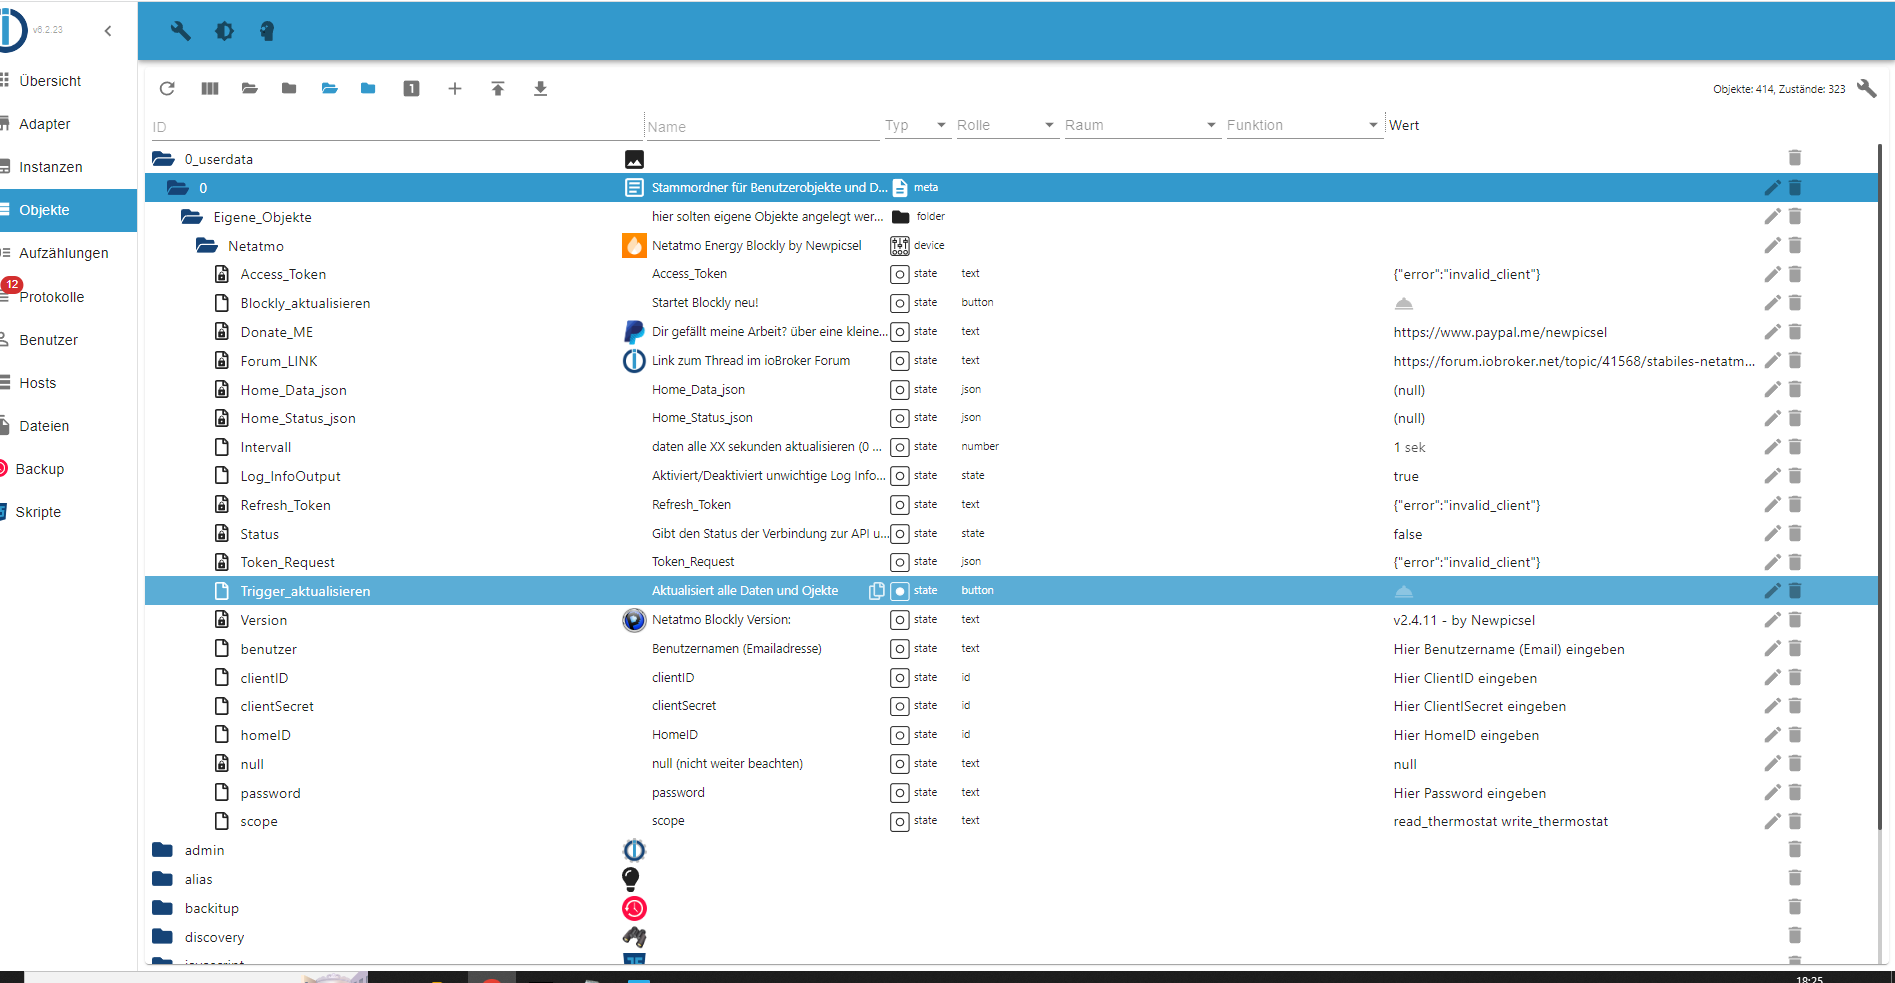Image resolution: width=1895 pixels, height=983 pixels.
Task: Open Aufzählungen in the sidebar
Action: [68, 253]
